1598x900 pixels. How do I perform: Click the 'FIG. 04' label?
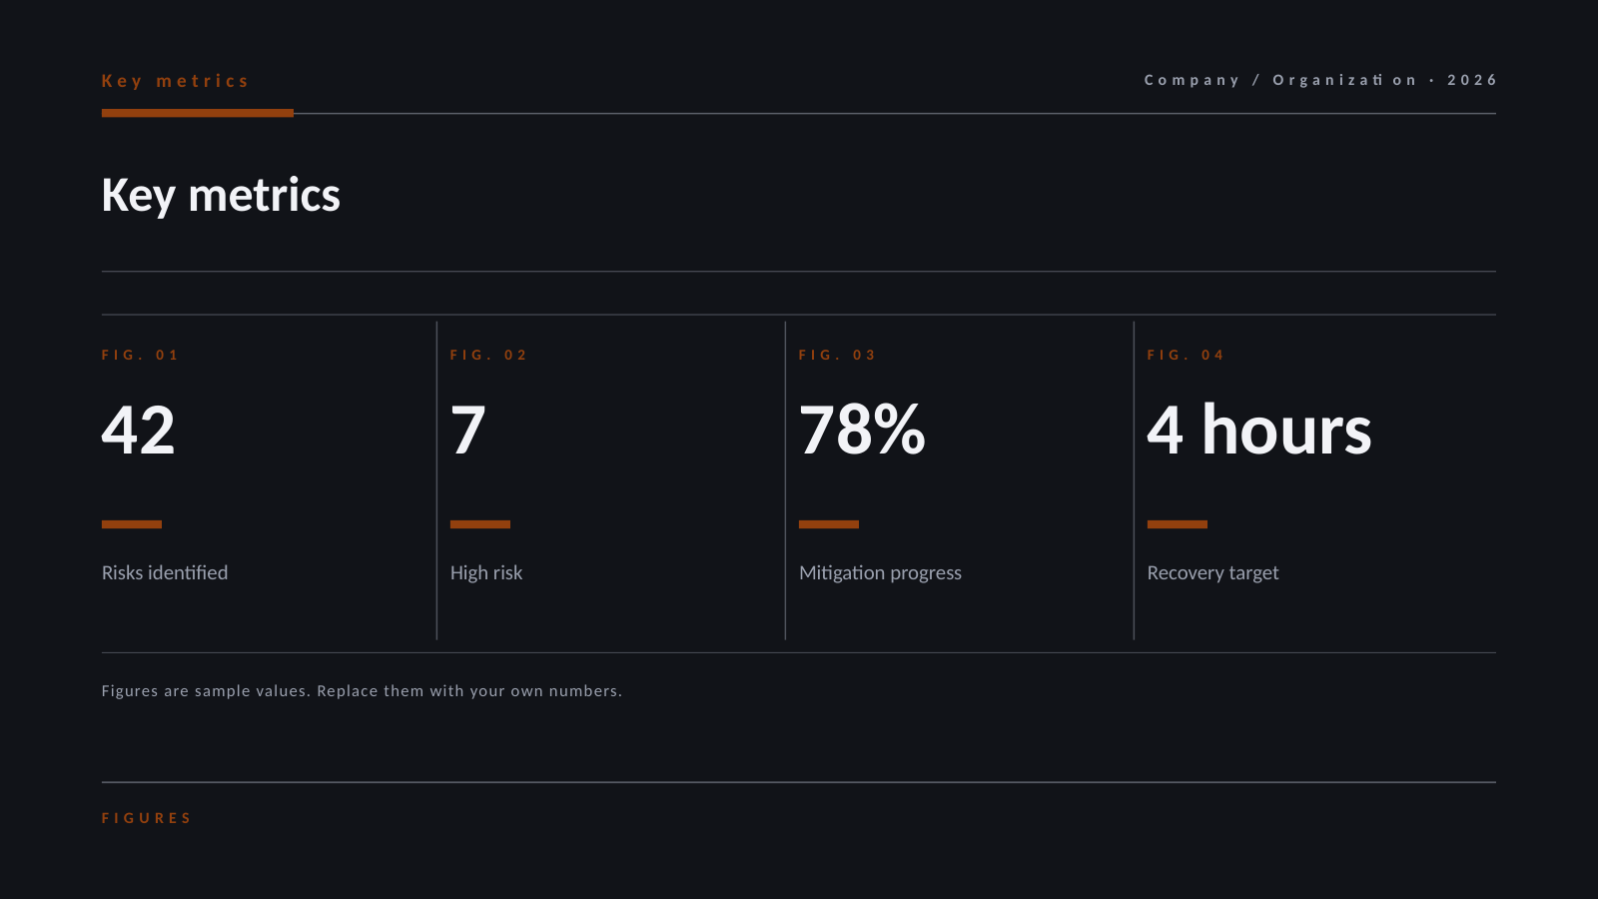1186,355
